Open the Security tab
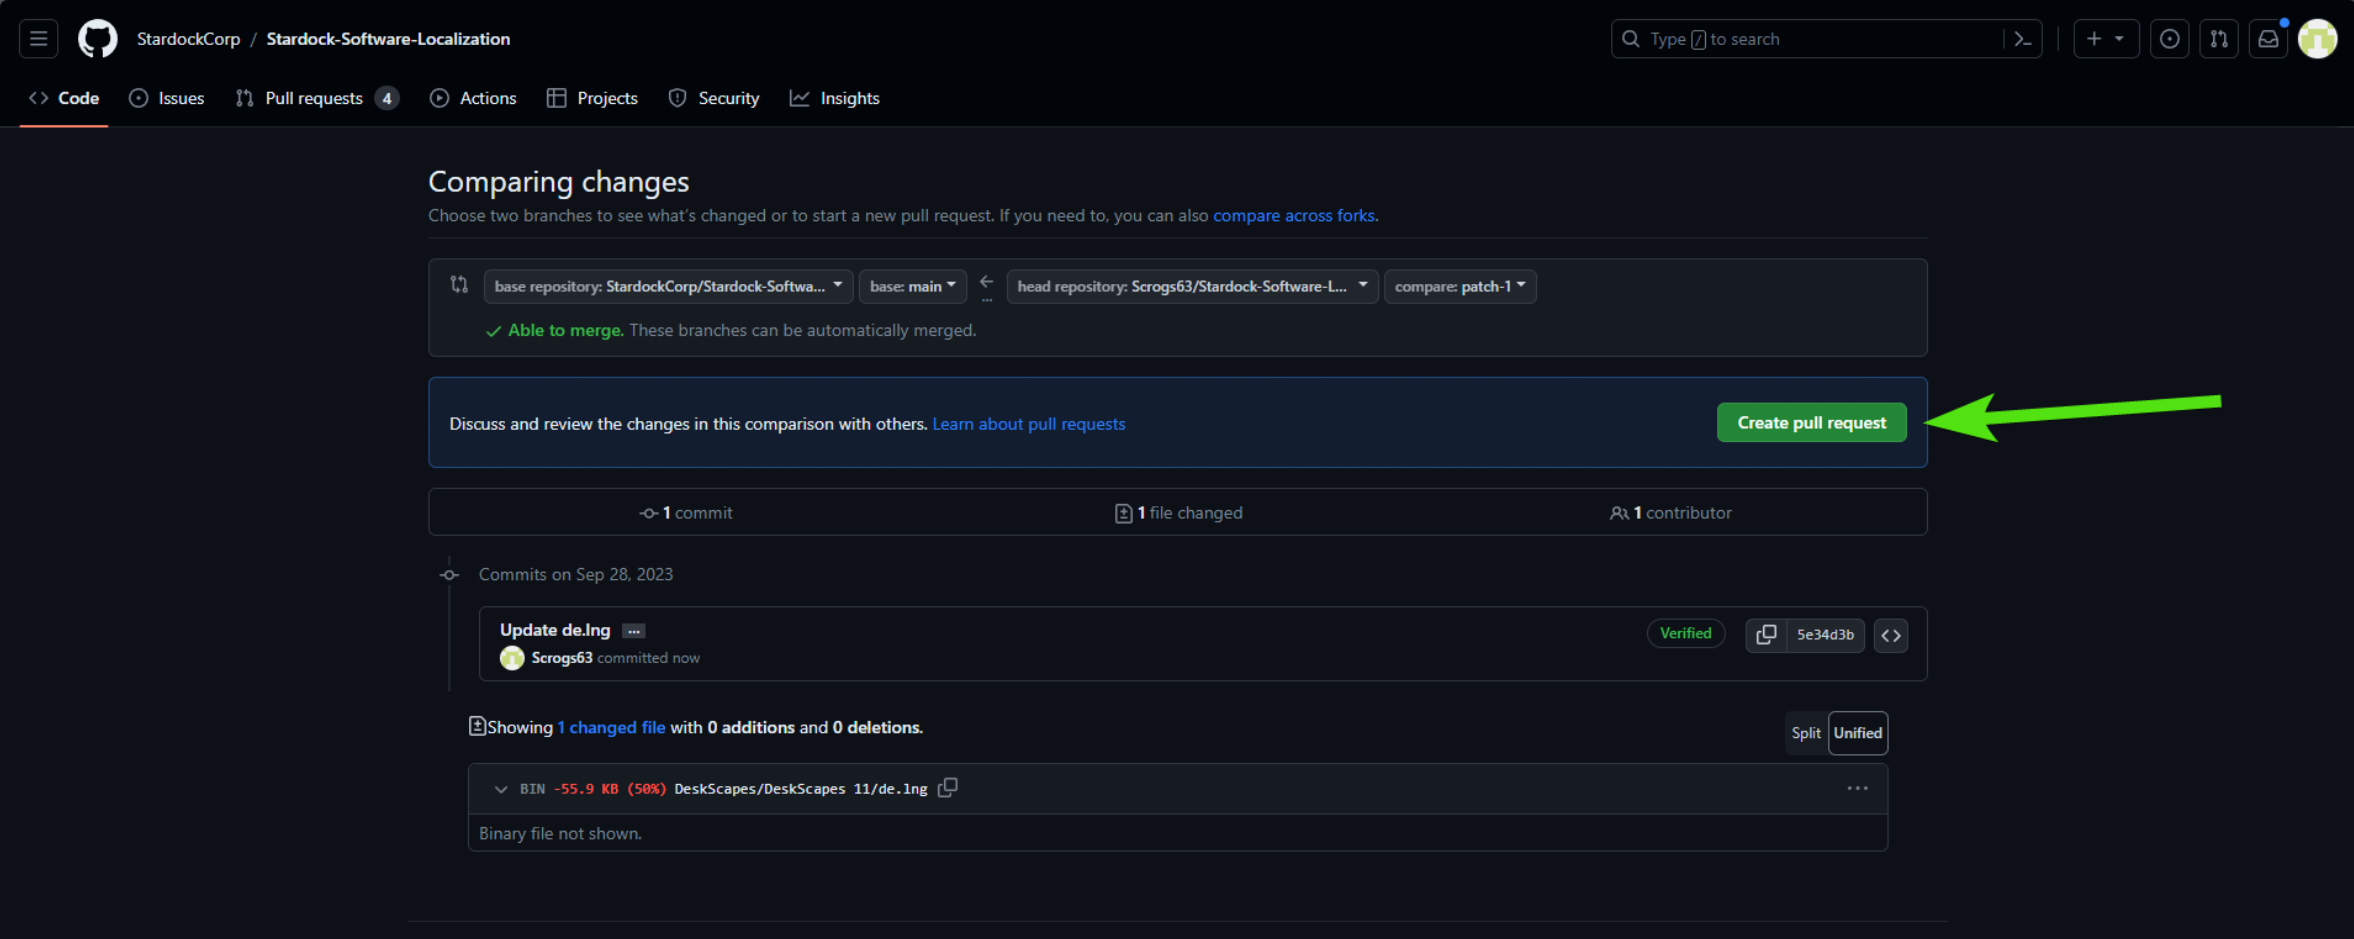The image size is (2354, 939). click(x=714, y=98)
